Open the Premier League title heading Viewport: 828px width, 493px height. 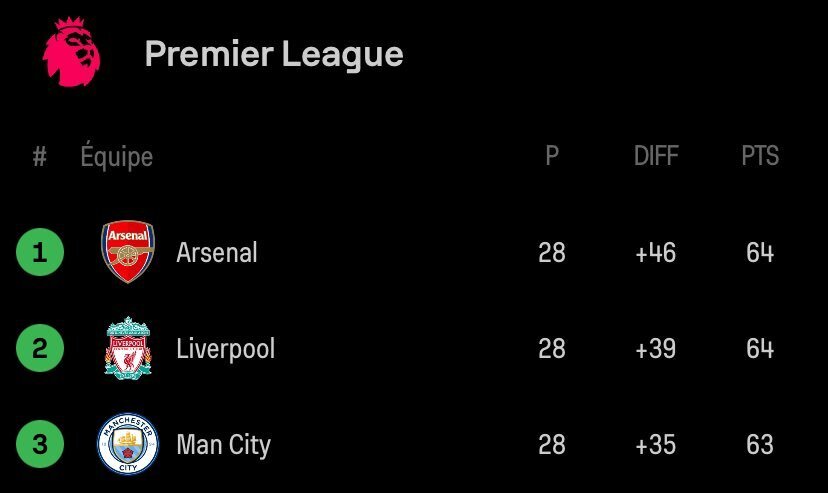[274, 54]
